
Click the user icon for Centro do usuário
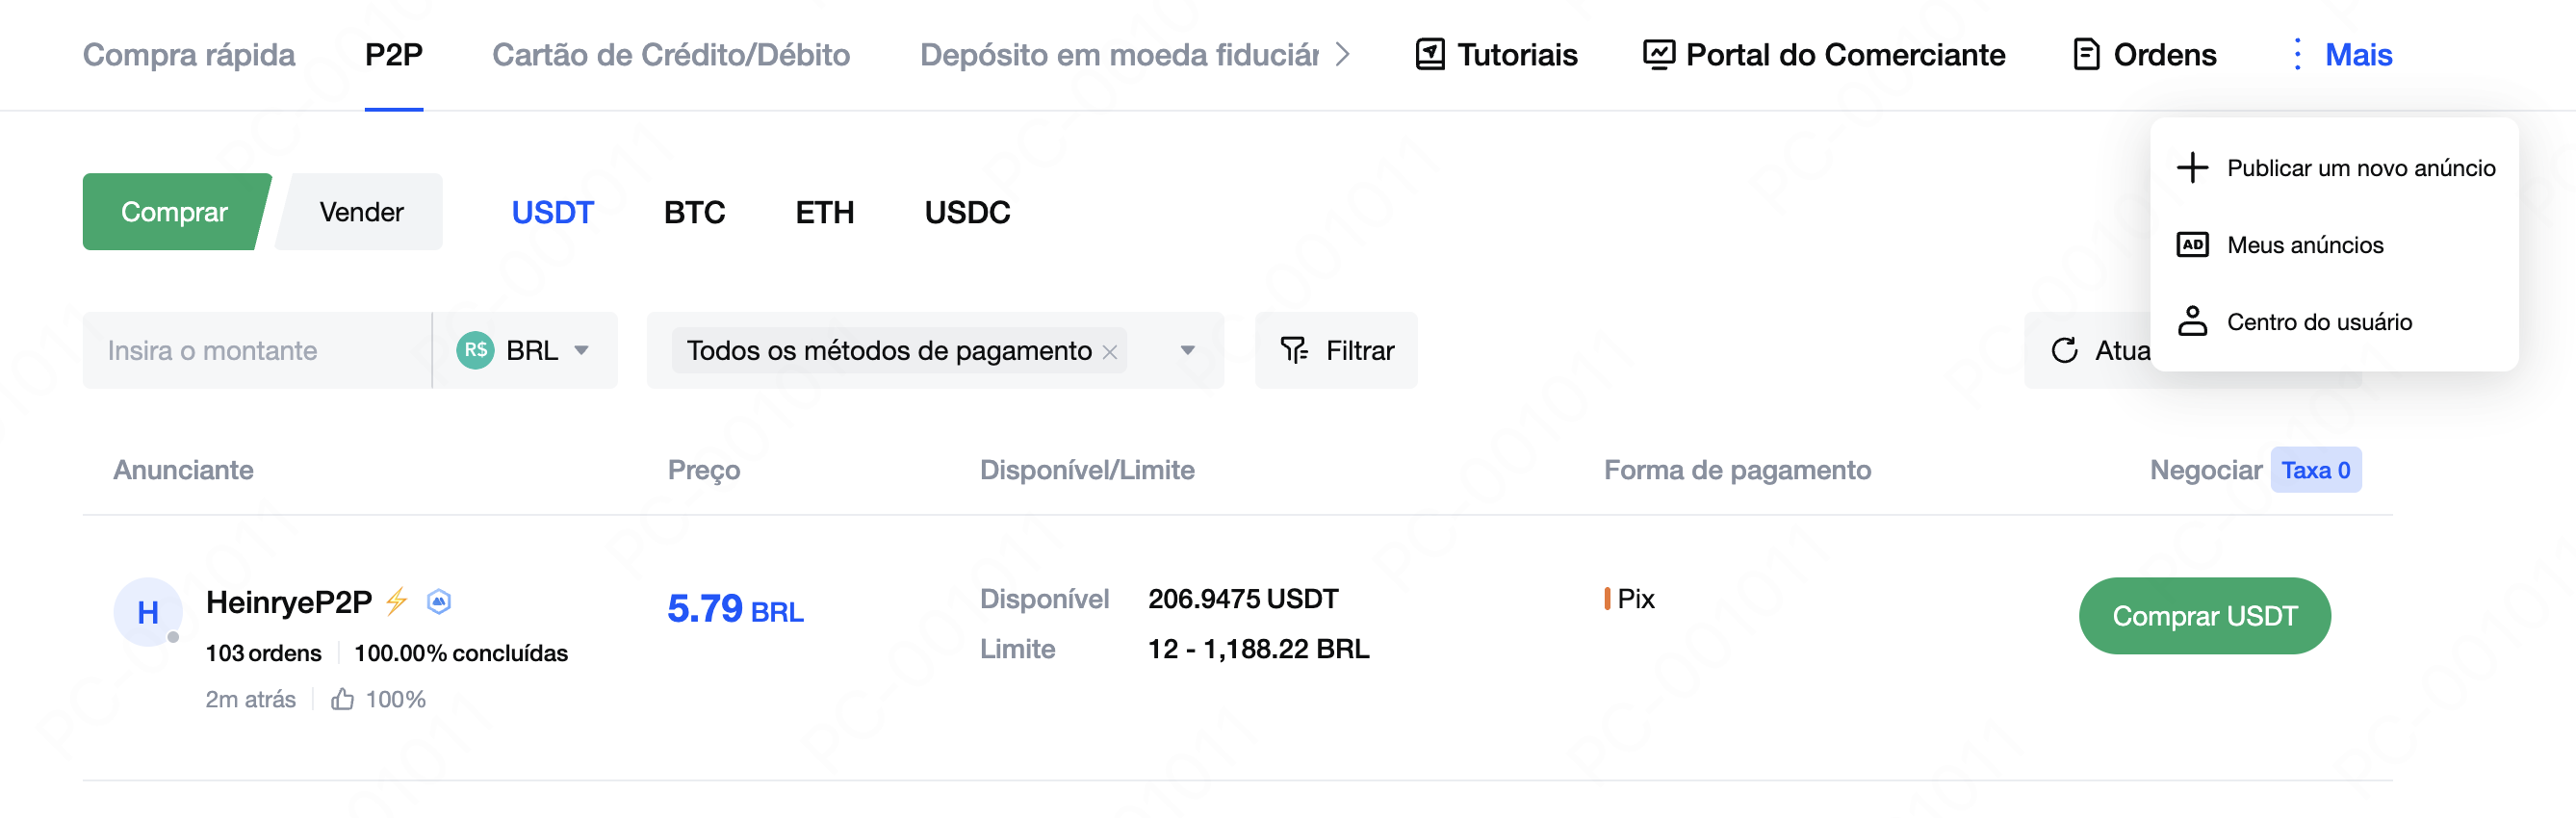pyautogui.click(x=2192, y=321)
